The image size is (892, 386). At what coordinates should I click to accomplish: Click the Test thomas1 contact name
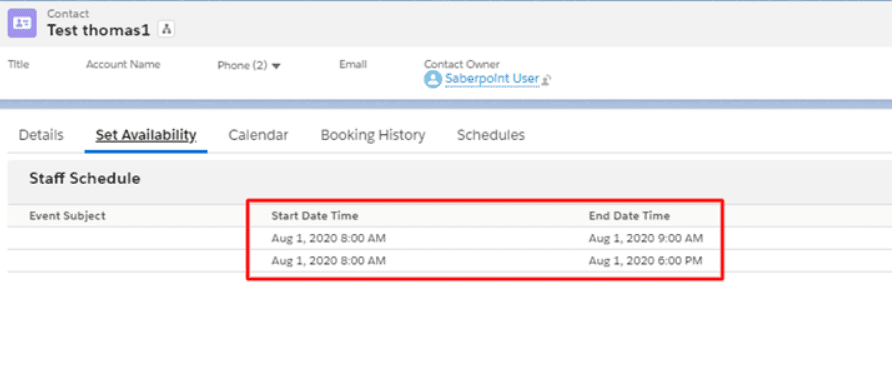tap(98, 30)
